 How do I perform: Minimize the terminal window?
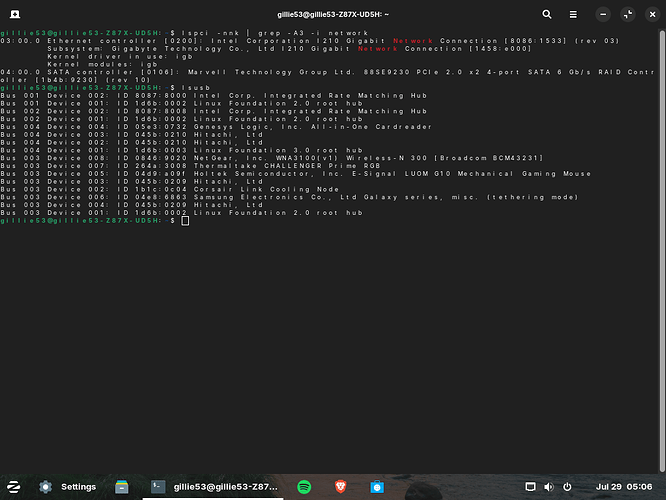(603, 14)
